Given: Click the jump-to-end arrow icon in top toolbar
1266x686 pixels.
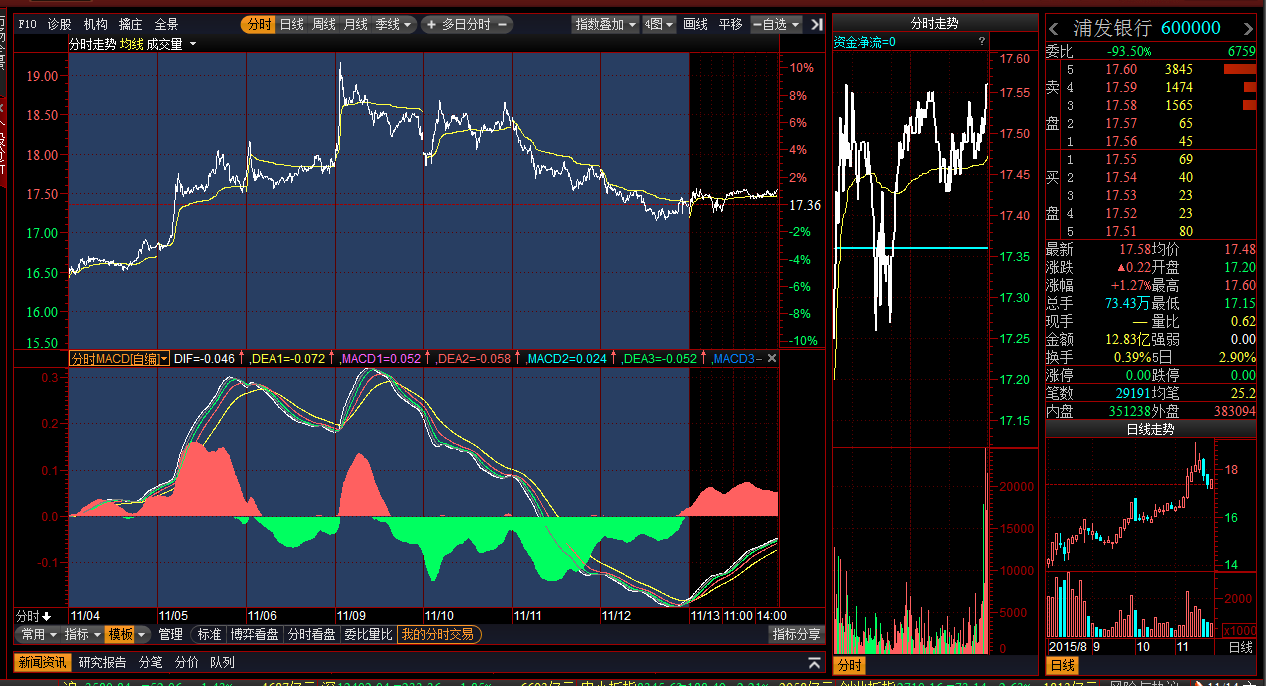Looking at the screenshot, I should tap(817, 24).
